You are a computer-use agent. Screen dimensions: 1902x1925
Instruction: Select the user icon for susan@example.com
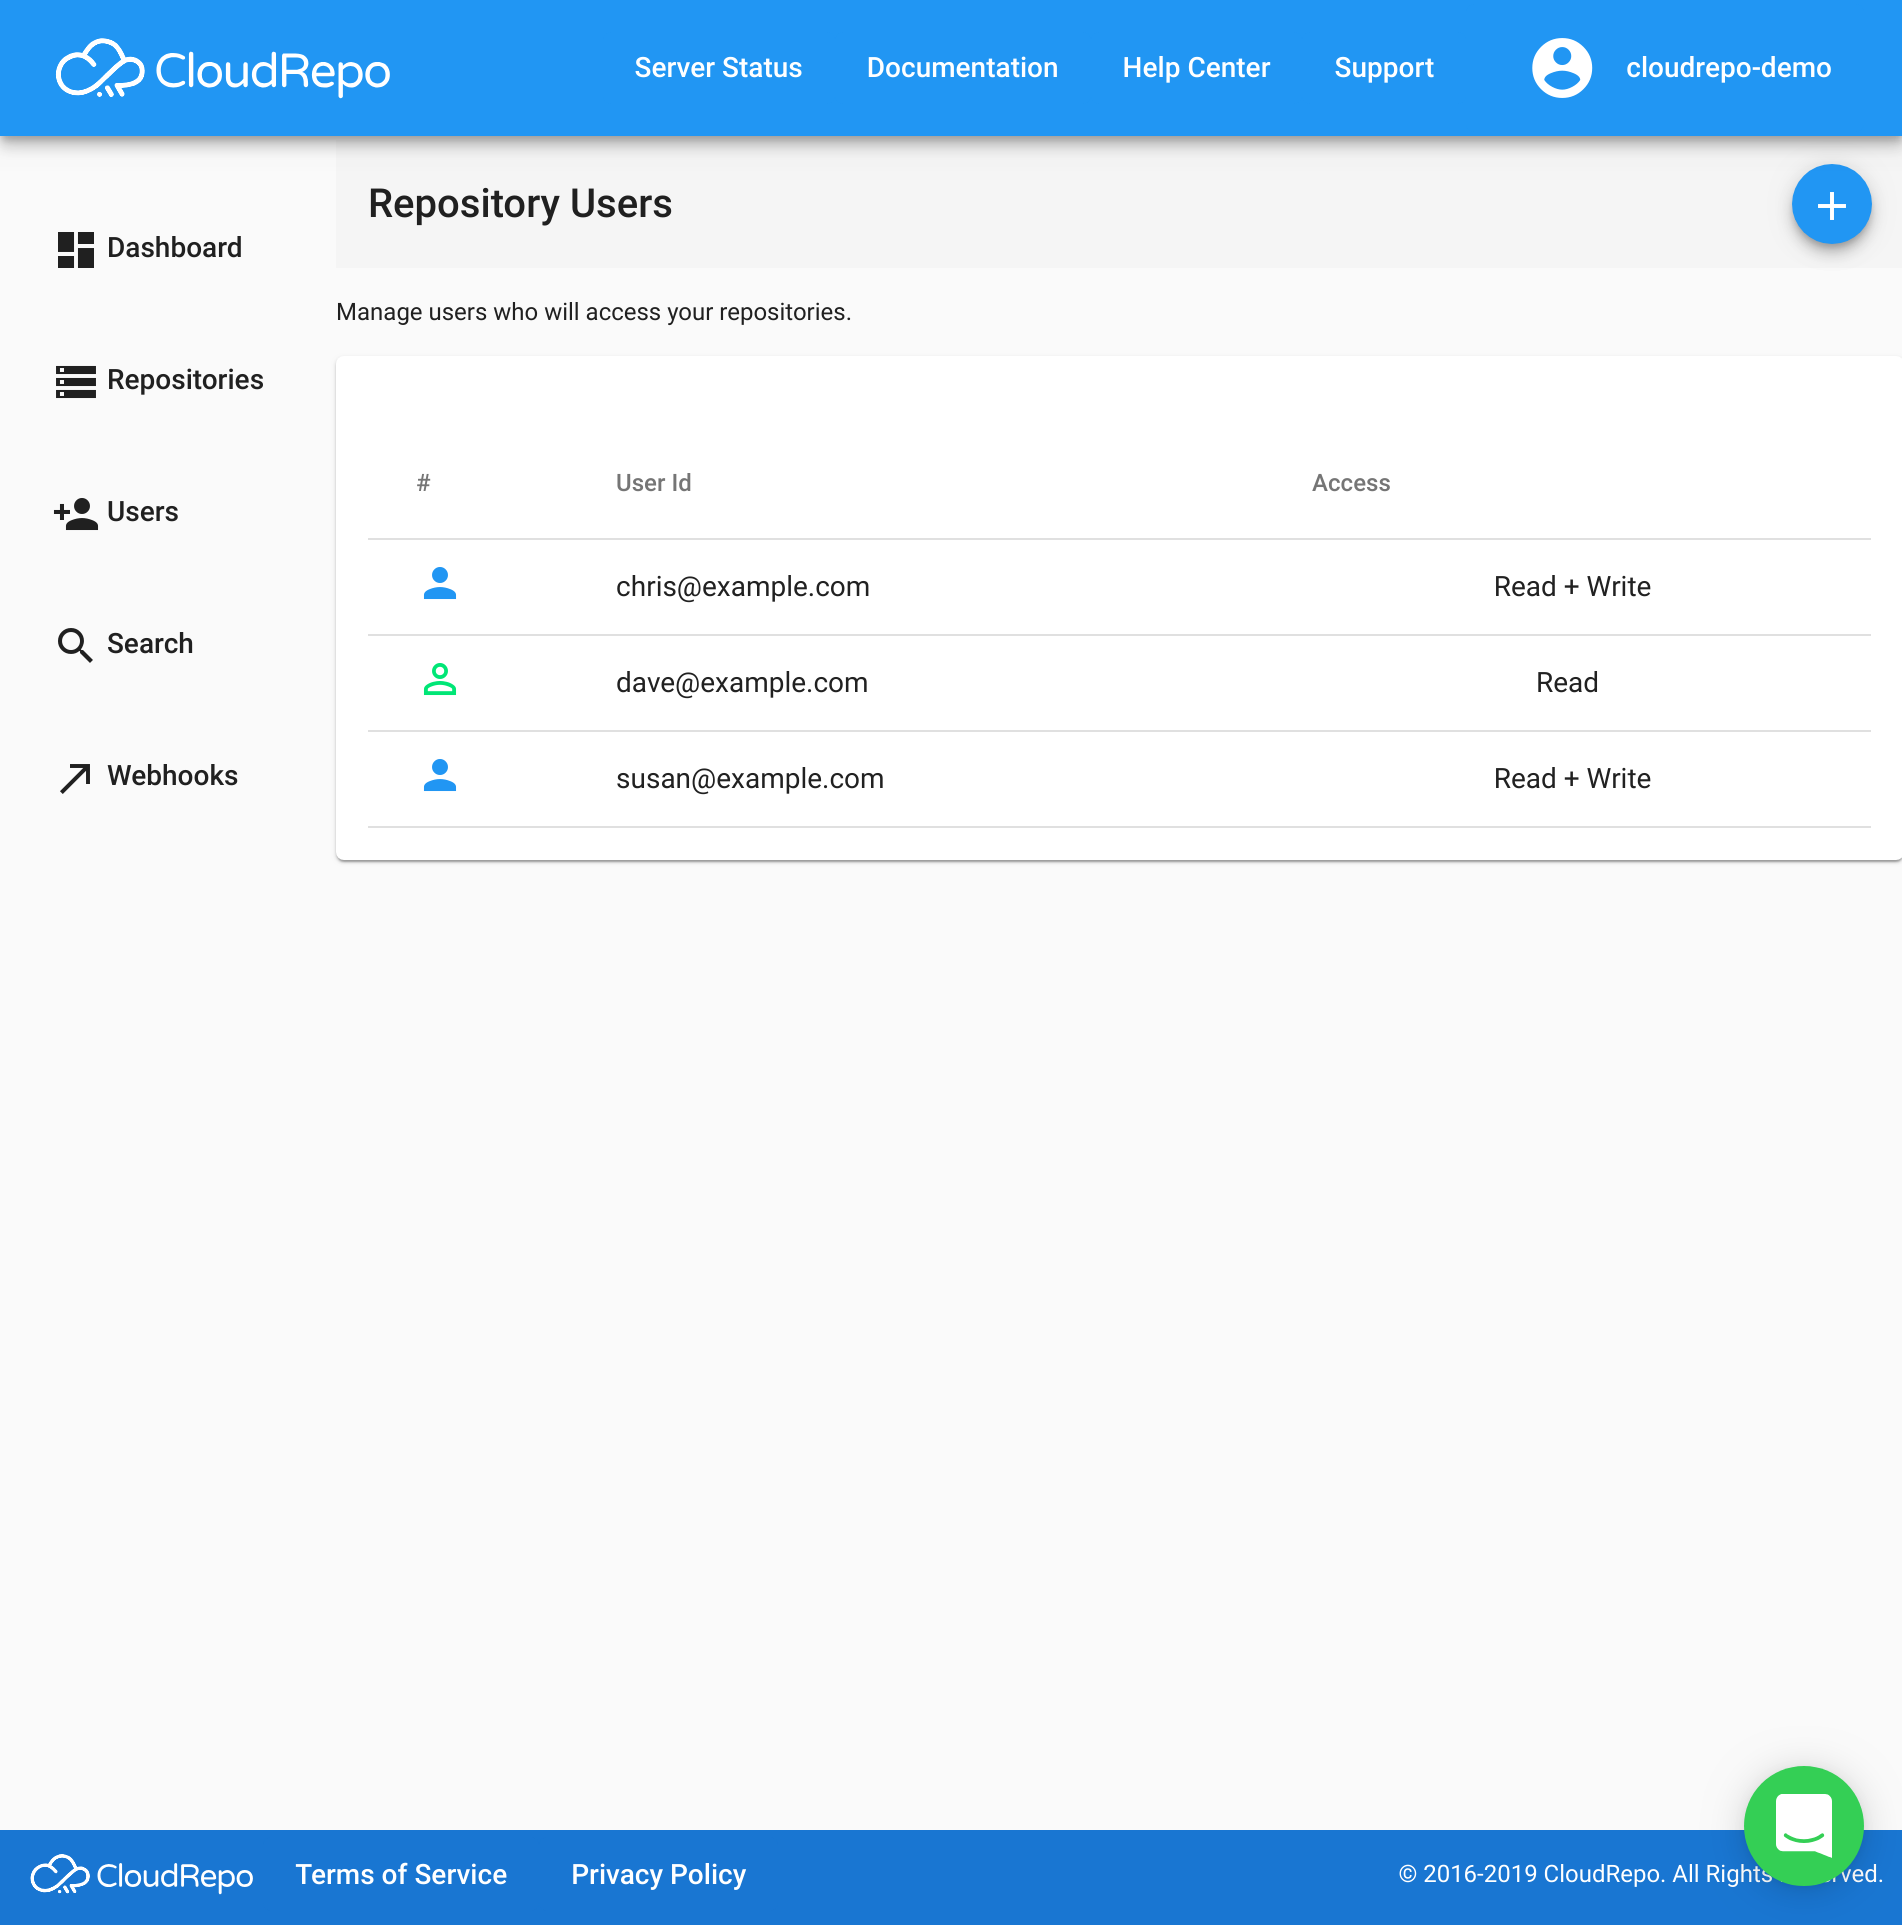(x=440, y=776)
